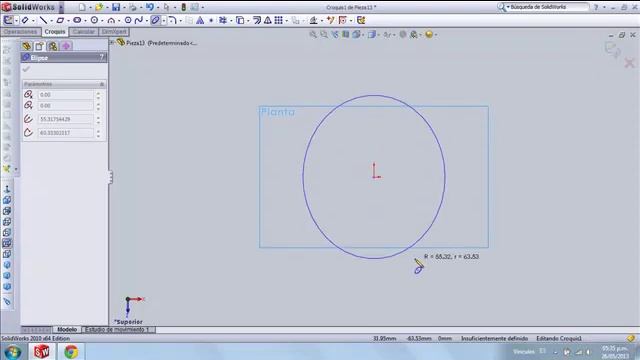Click Zoom to Fit in heads-up toolbar
The height and width of the screenshot is (360, 640).
tap(313, 35)
